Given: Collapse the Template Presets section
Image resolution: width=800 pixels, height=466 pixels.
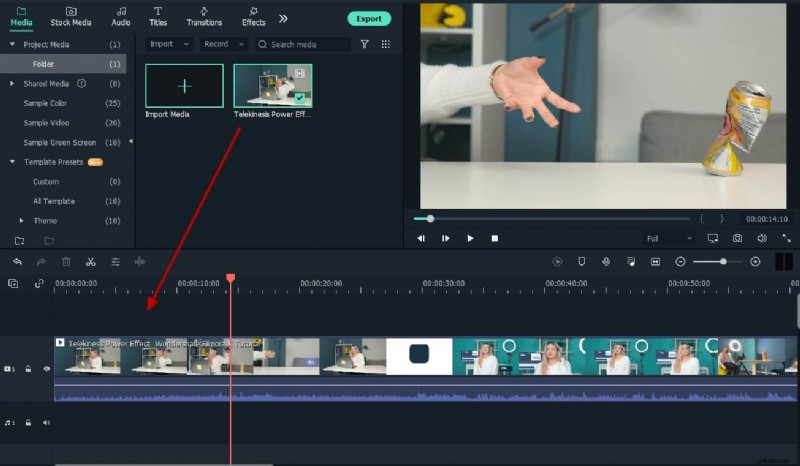Looking at the screenshot, I should [12, 162].
